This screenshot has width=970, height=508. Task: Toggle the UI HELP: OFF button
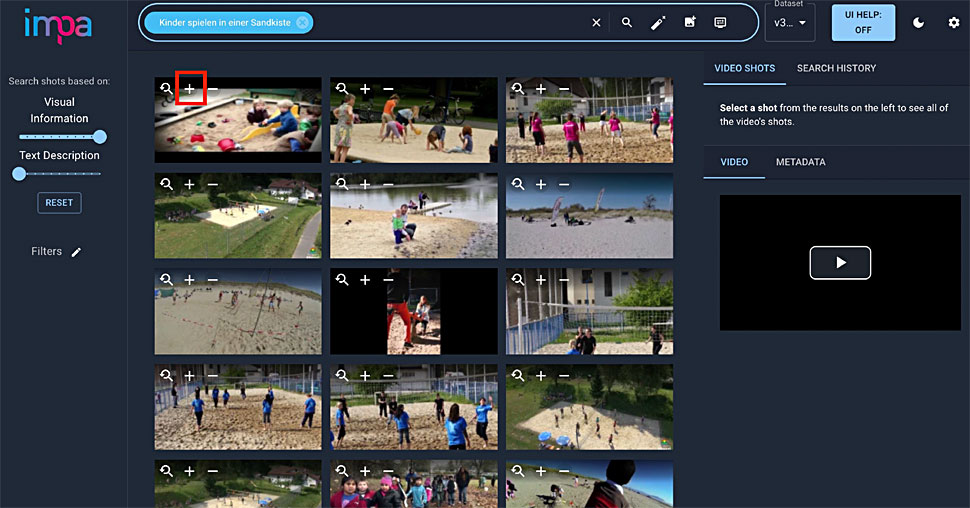pos(863,22)
